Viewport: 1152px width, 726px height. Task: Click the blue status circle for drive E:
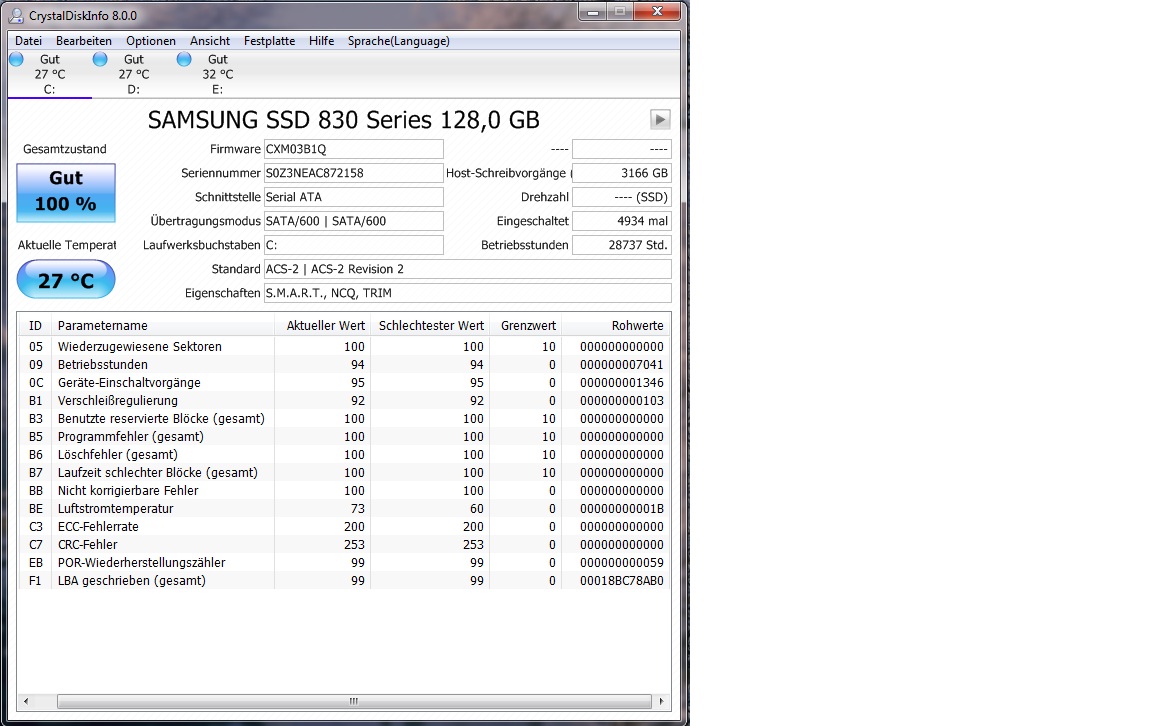point(184,60)
